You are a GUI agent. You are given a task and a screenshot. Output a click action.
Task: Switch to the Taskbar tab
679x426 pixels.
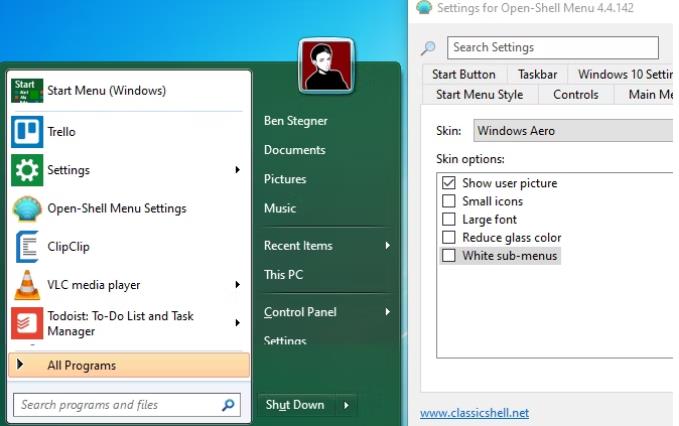coord(537,74)
